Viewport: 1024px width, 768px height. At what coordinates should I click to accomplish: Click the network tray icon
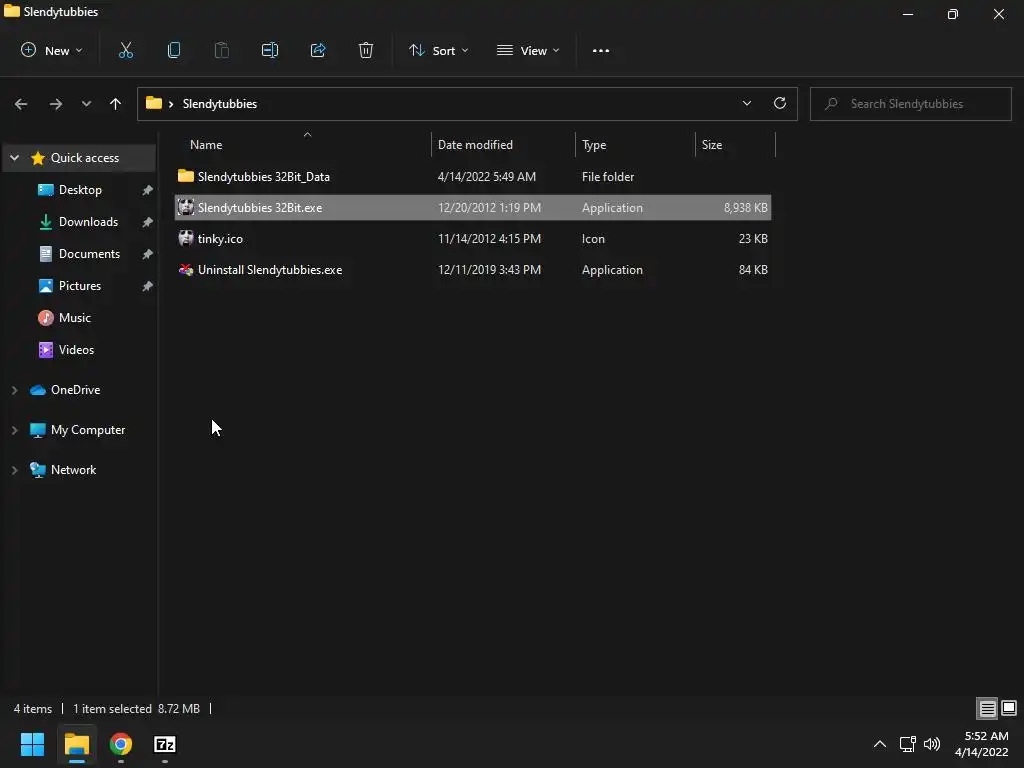click(x=907, y=744)
